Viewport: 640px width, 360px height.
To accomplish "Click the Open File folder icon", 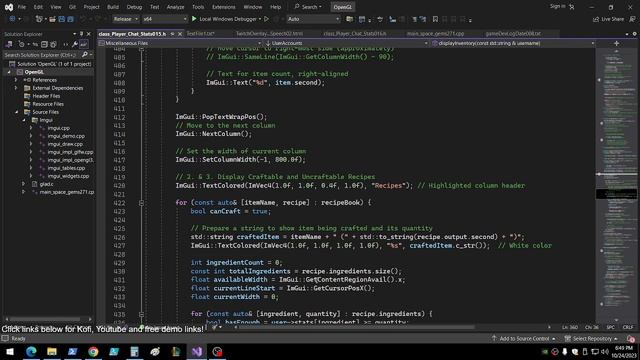I will pyautogui.click(x=53, y=19).
